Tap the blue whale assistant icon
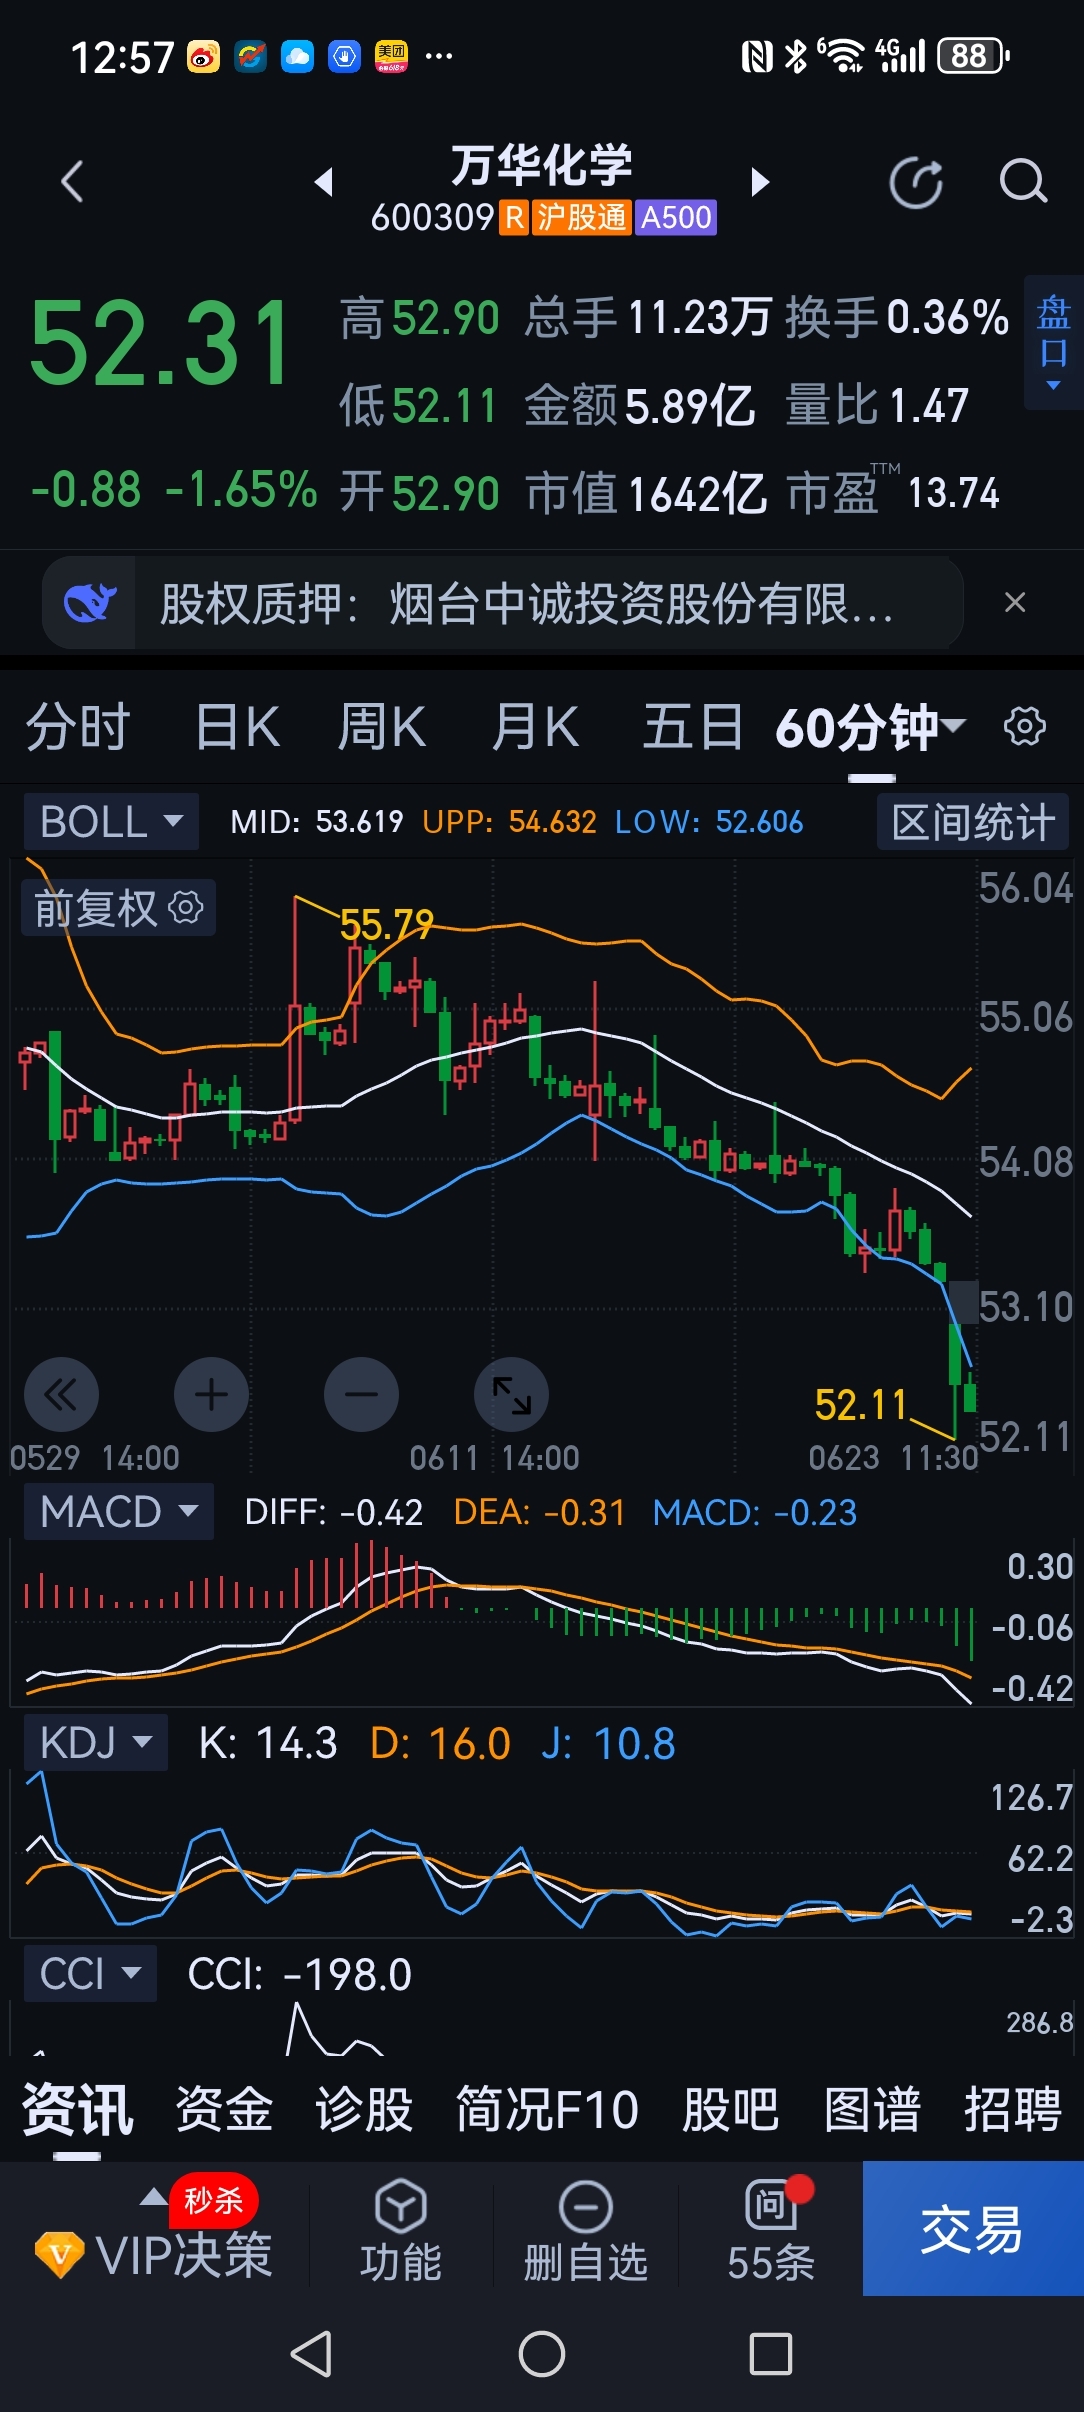Screen dimensions: 1084x2412 [90, 603]
